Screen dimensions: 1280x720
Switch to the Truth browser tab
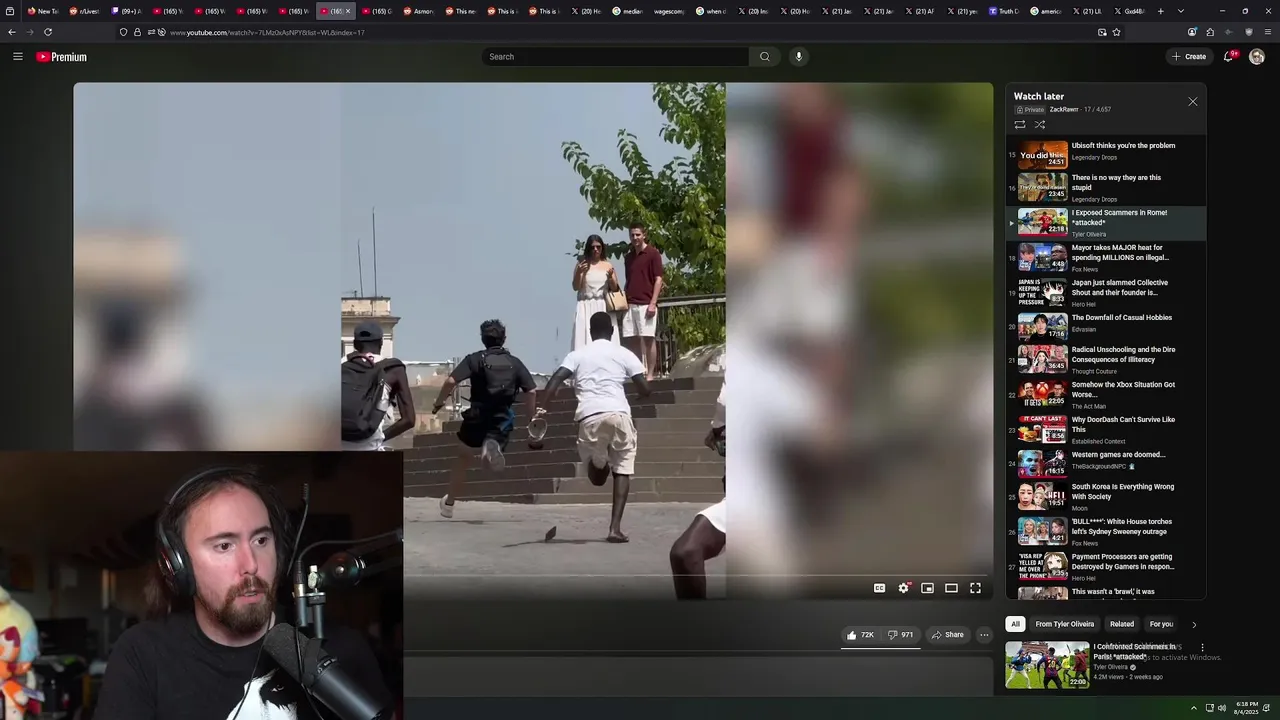1004,11
